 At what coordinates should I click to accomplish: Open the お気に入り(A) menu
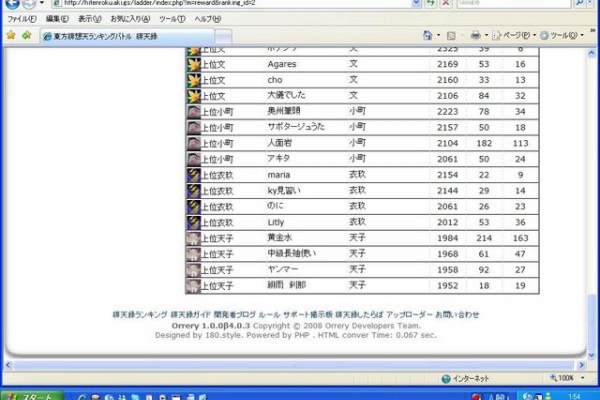pos(130,19)
